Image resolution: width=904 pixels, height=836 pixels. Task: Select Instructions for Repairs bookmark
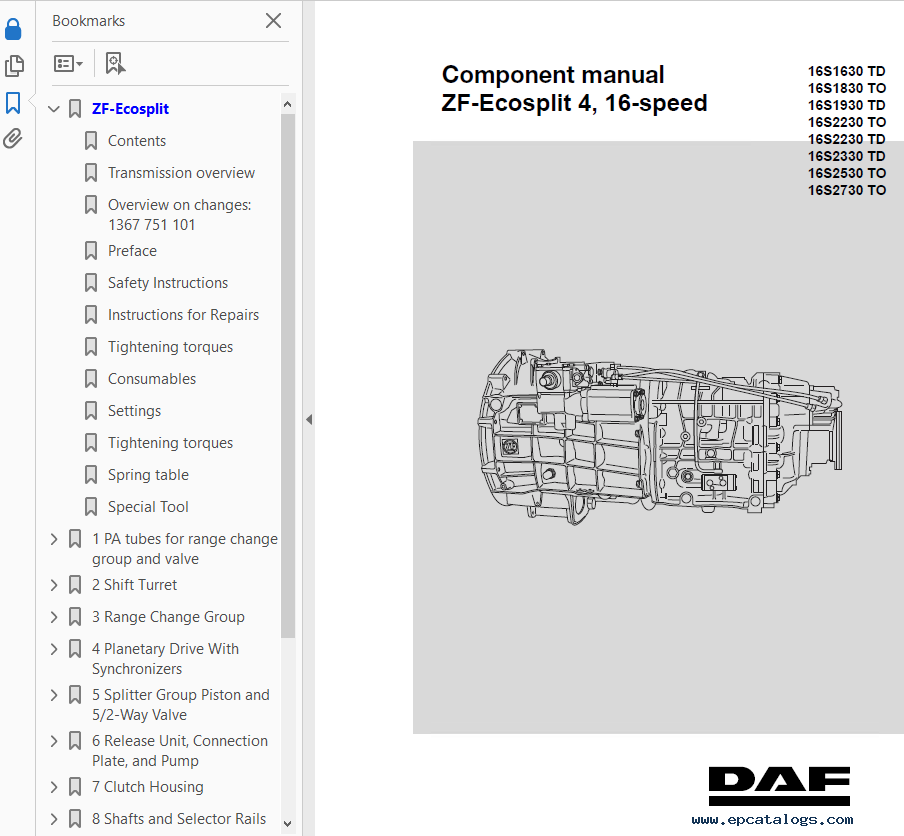[183, 315]
